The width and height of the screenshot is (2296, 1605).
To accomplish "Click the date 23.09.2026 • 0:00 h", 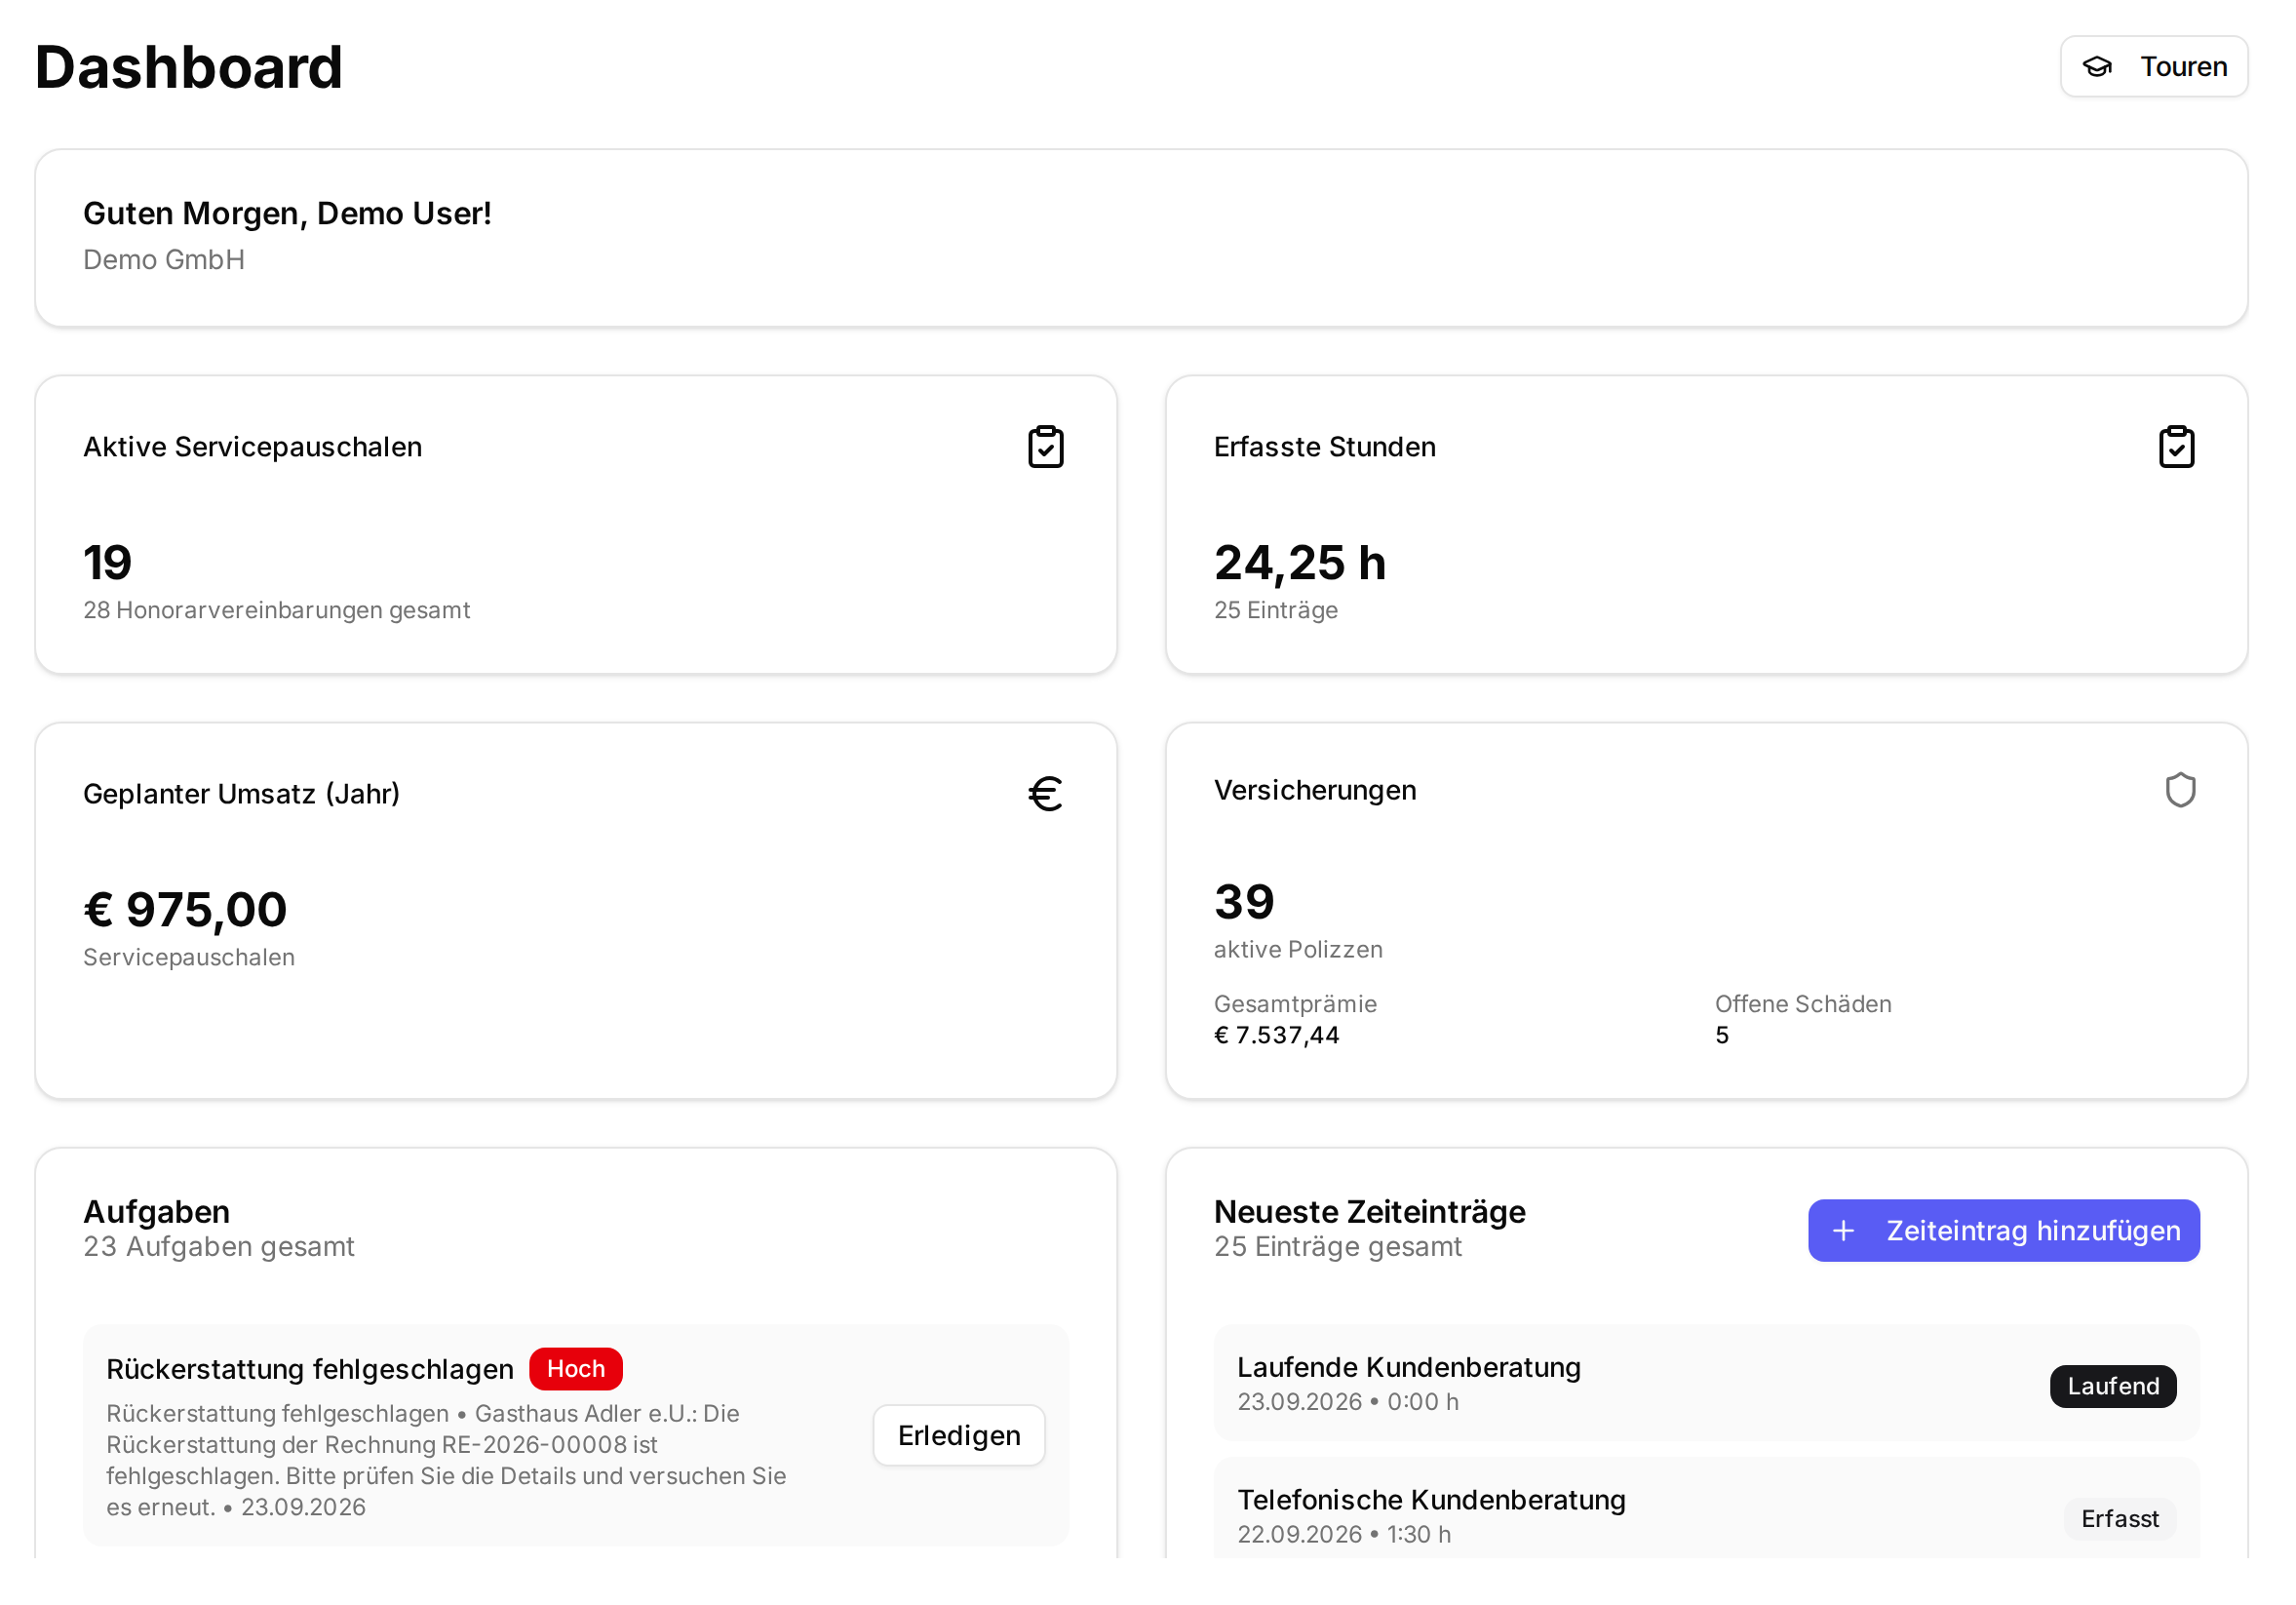I will [1347, 1402].
